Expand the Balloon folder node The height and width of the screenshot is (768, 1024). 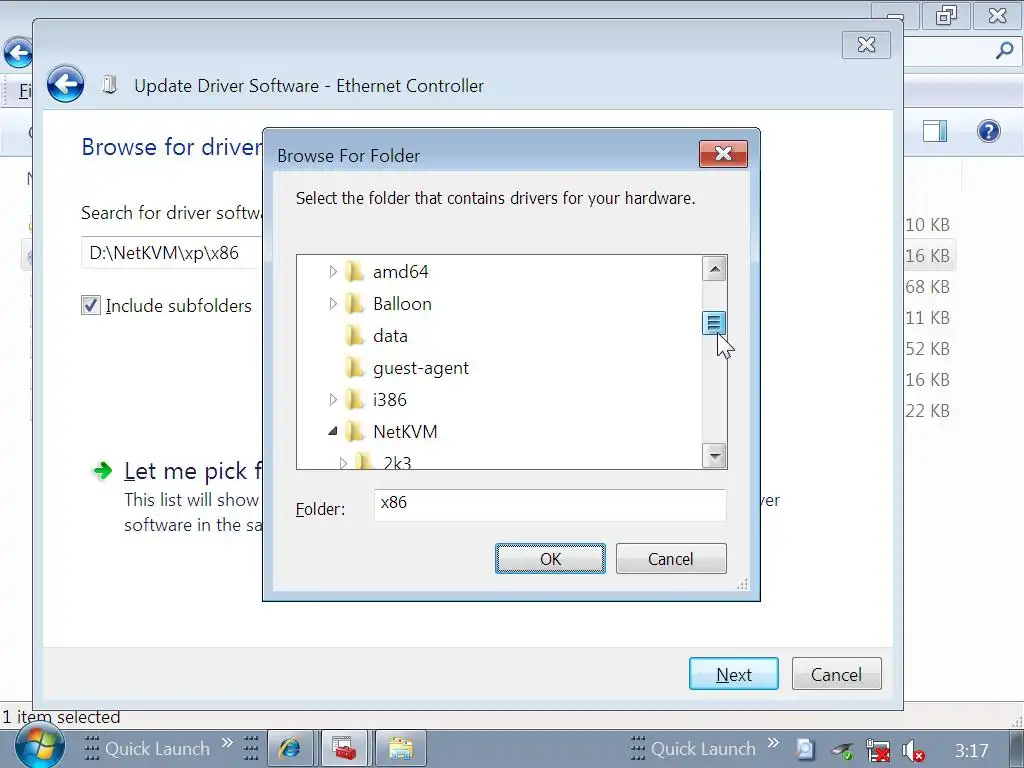click(x=333, y=304)
